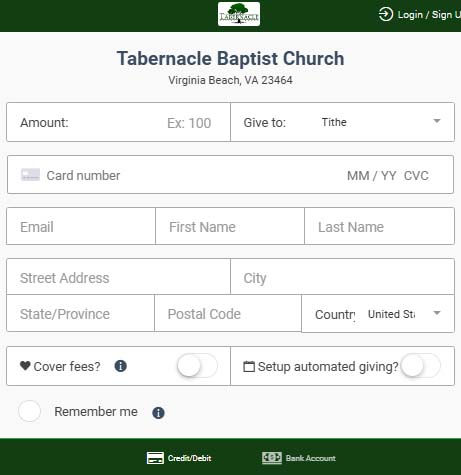This screenshot has height=475, width=461.
Task: Click the Email field
Action: point(81,226)
